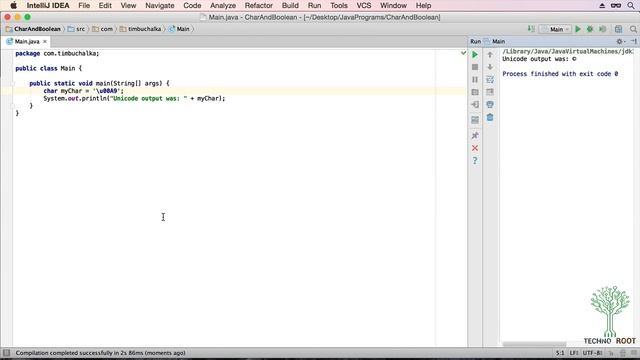
Task: Open macOS Spotlight search in menu bar
Action: tap(631, 6)
